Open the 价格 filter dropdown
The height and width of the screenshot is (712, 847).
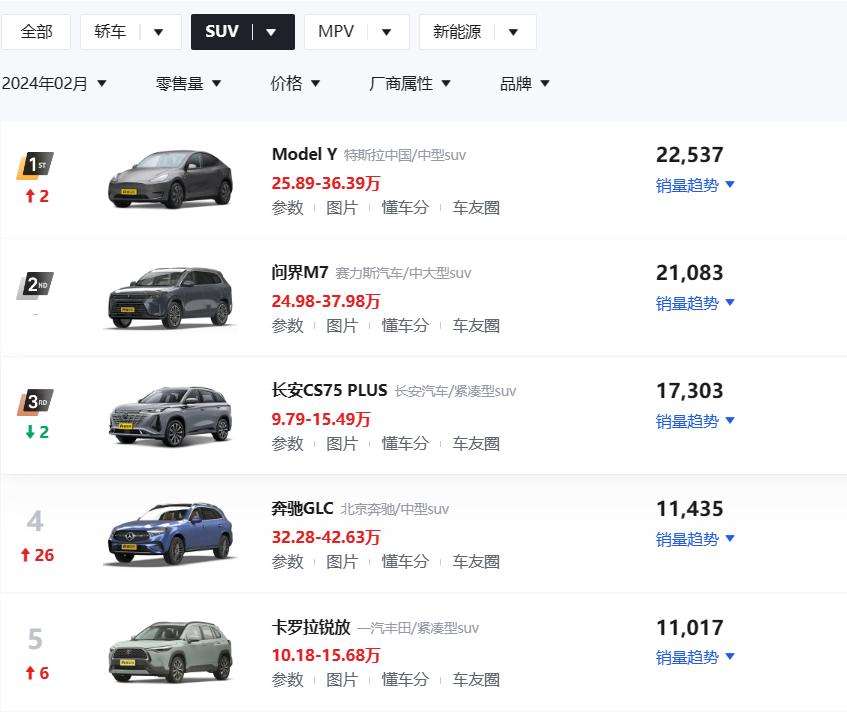coord(295,83)
